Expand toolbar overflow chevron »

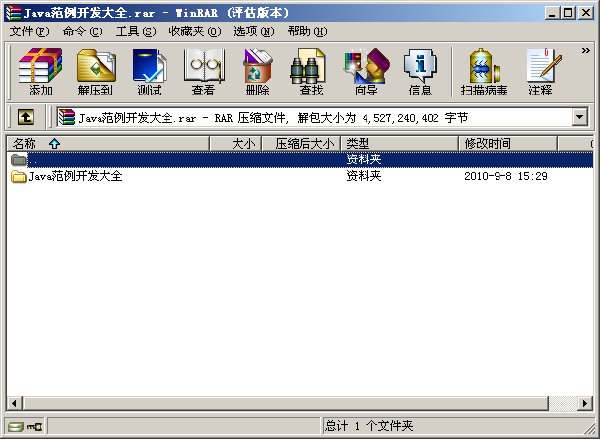pos(585,51)
